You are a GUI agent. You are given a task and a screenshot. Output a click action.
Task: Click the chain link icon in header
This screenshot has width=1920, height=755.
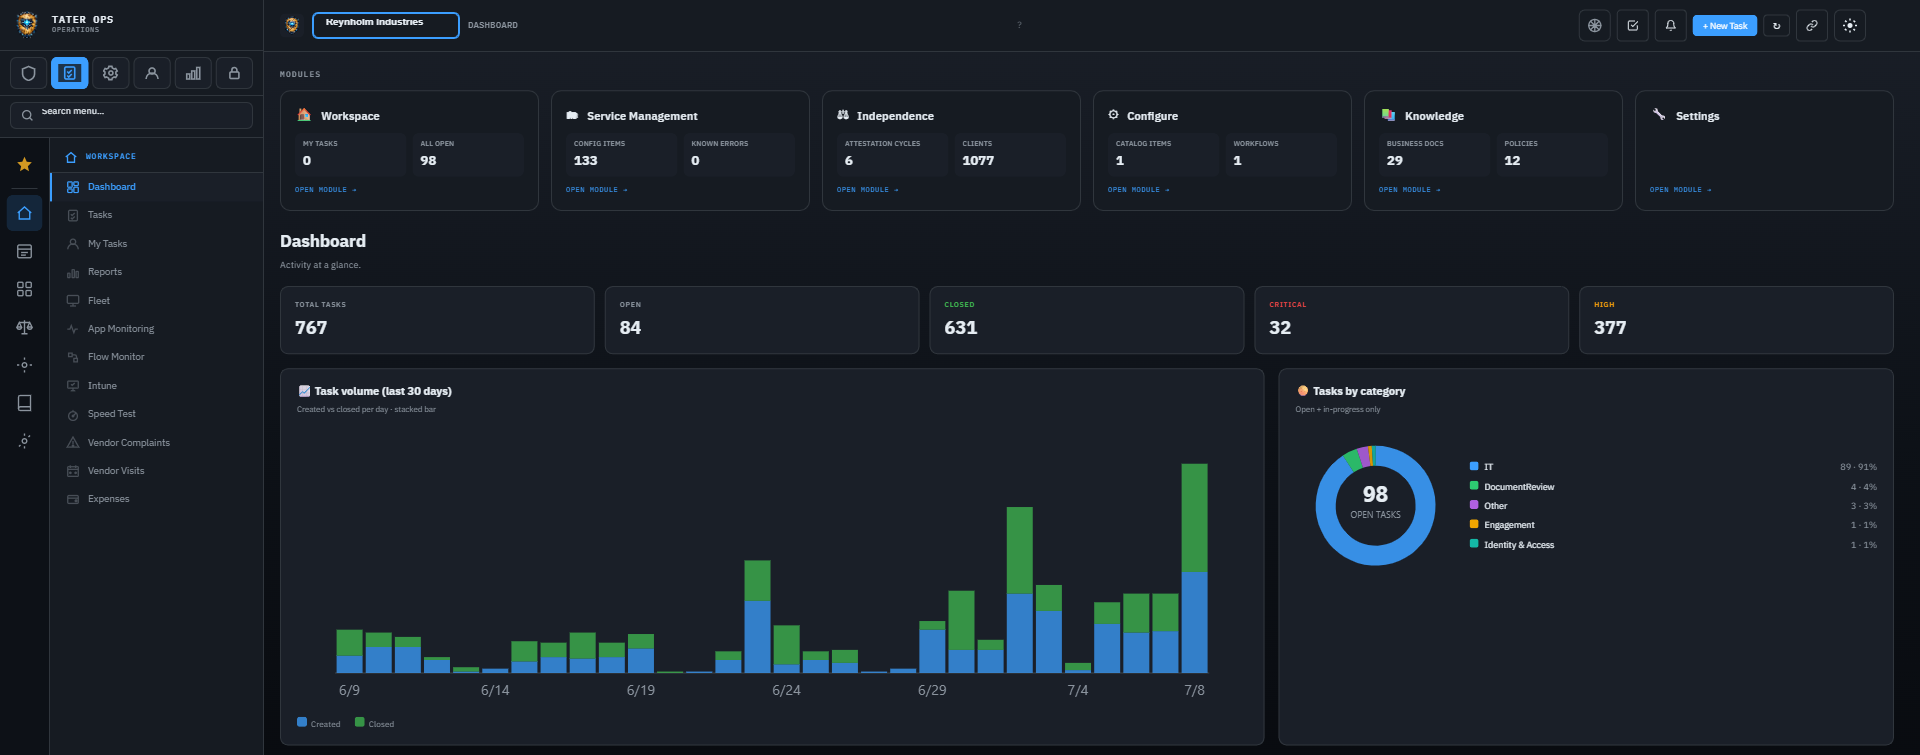(x=1812, y=26)
